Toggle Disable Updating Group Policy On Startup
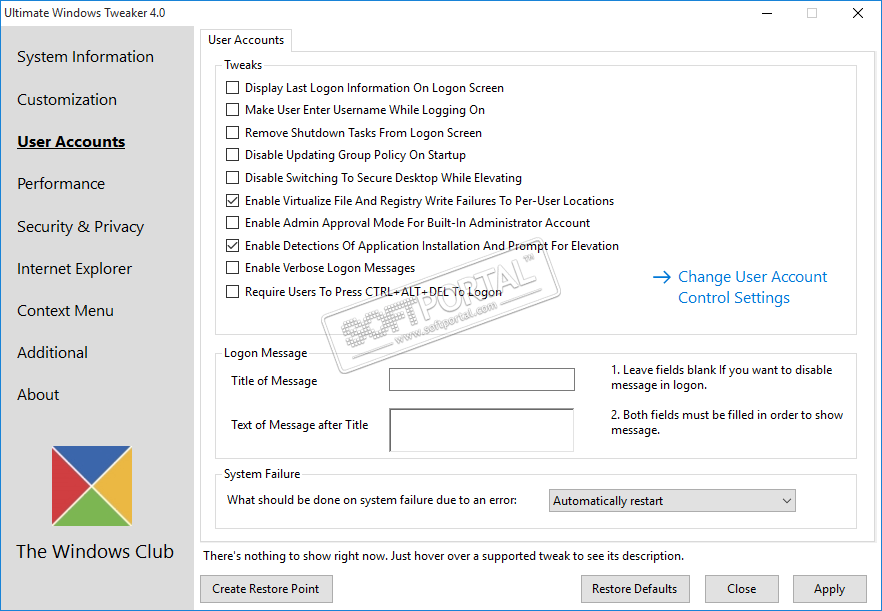Viewport: 882px width, 611px height. [x=232, y=155]
